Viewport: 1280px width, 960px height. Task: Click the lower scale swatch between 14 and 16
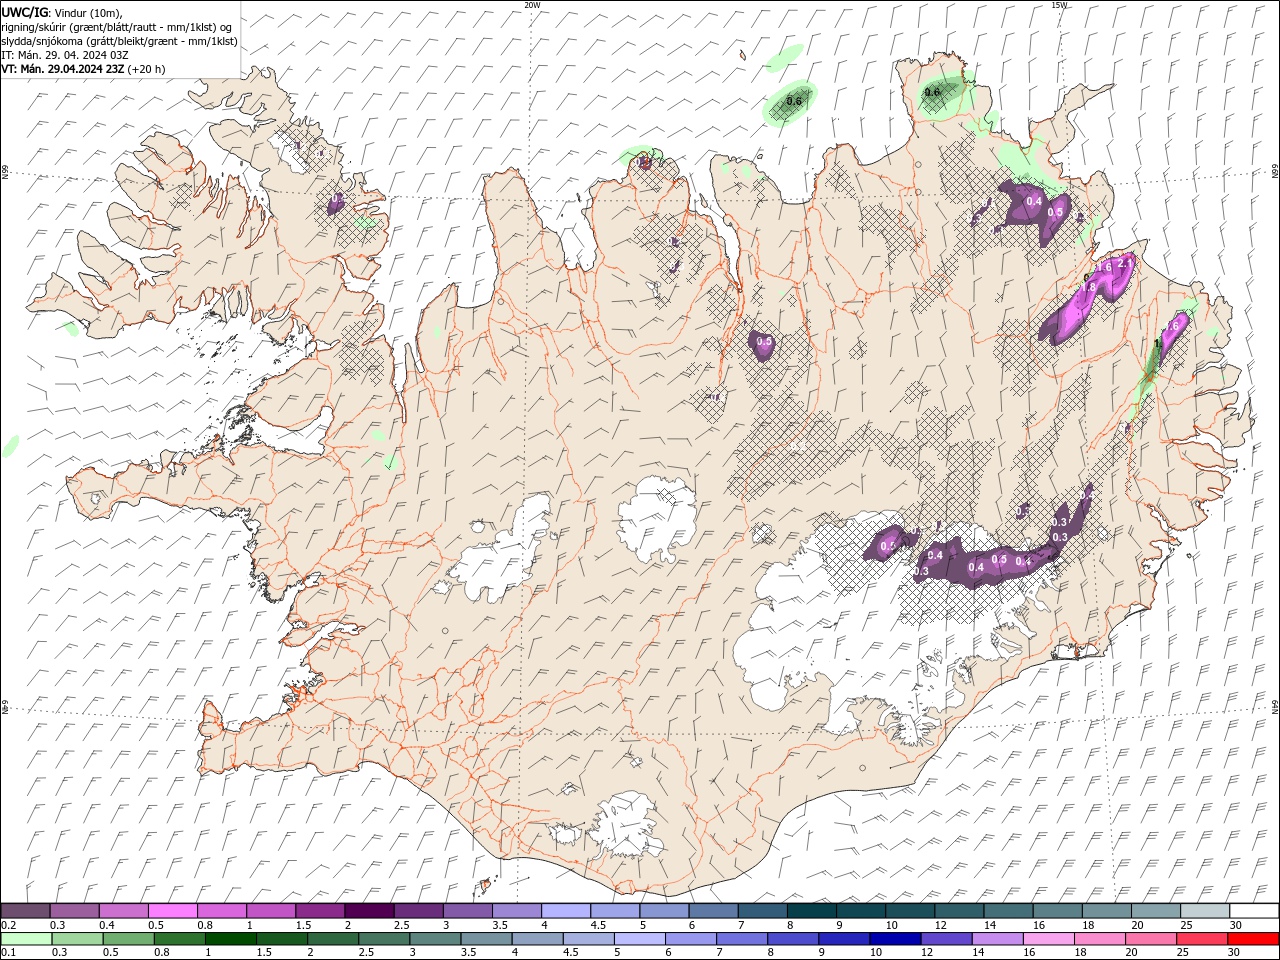click(998, 939)
